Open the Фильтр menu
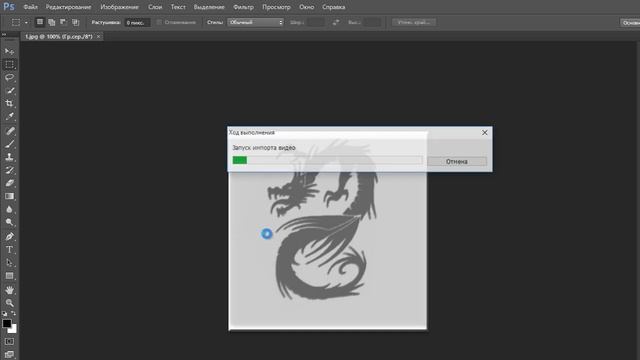640x360 pixels. pyautogui.click(x=243, y=7)
